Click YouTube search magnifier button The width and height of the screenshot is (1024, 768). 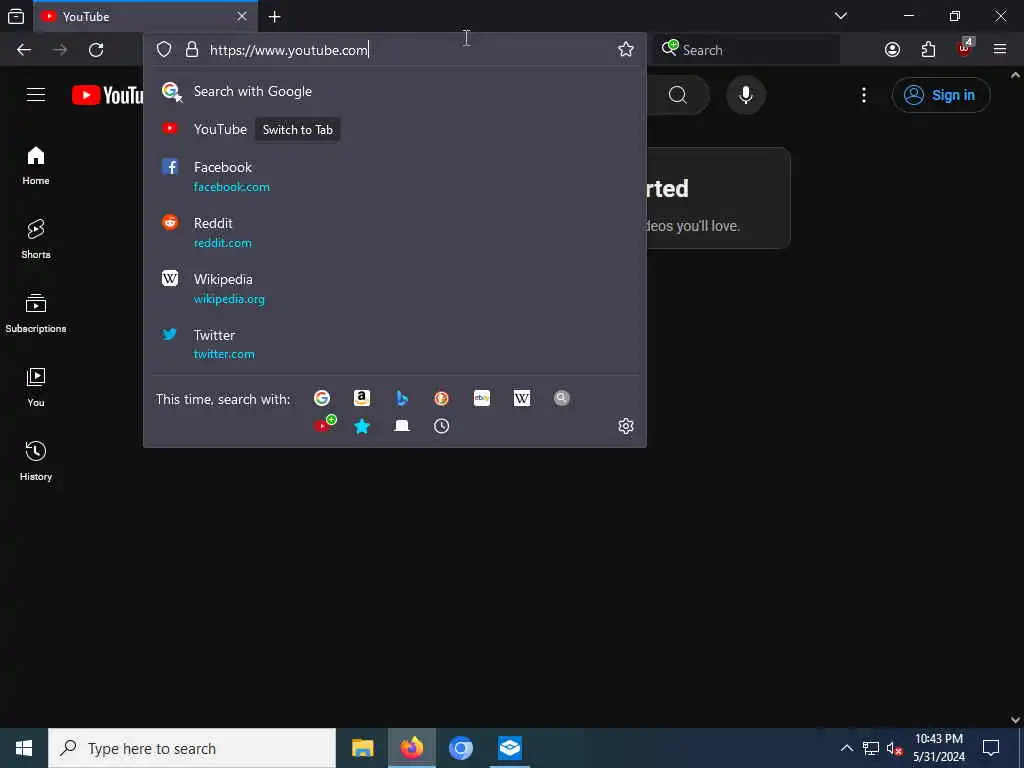[x=678, y=95]
